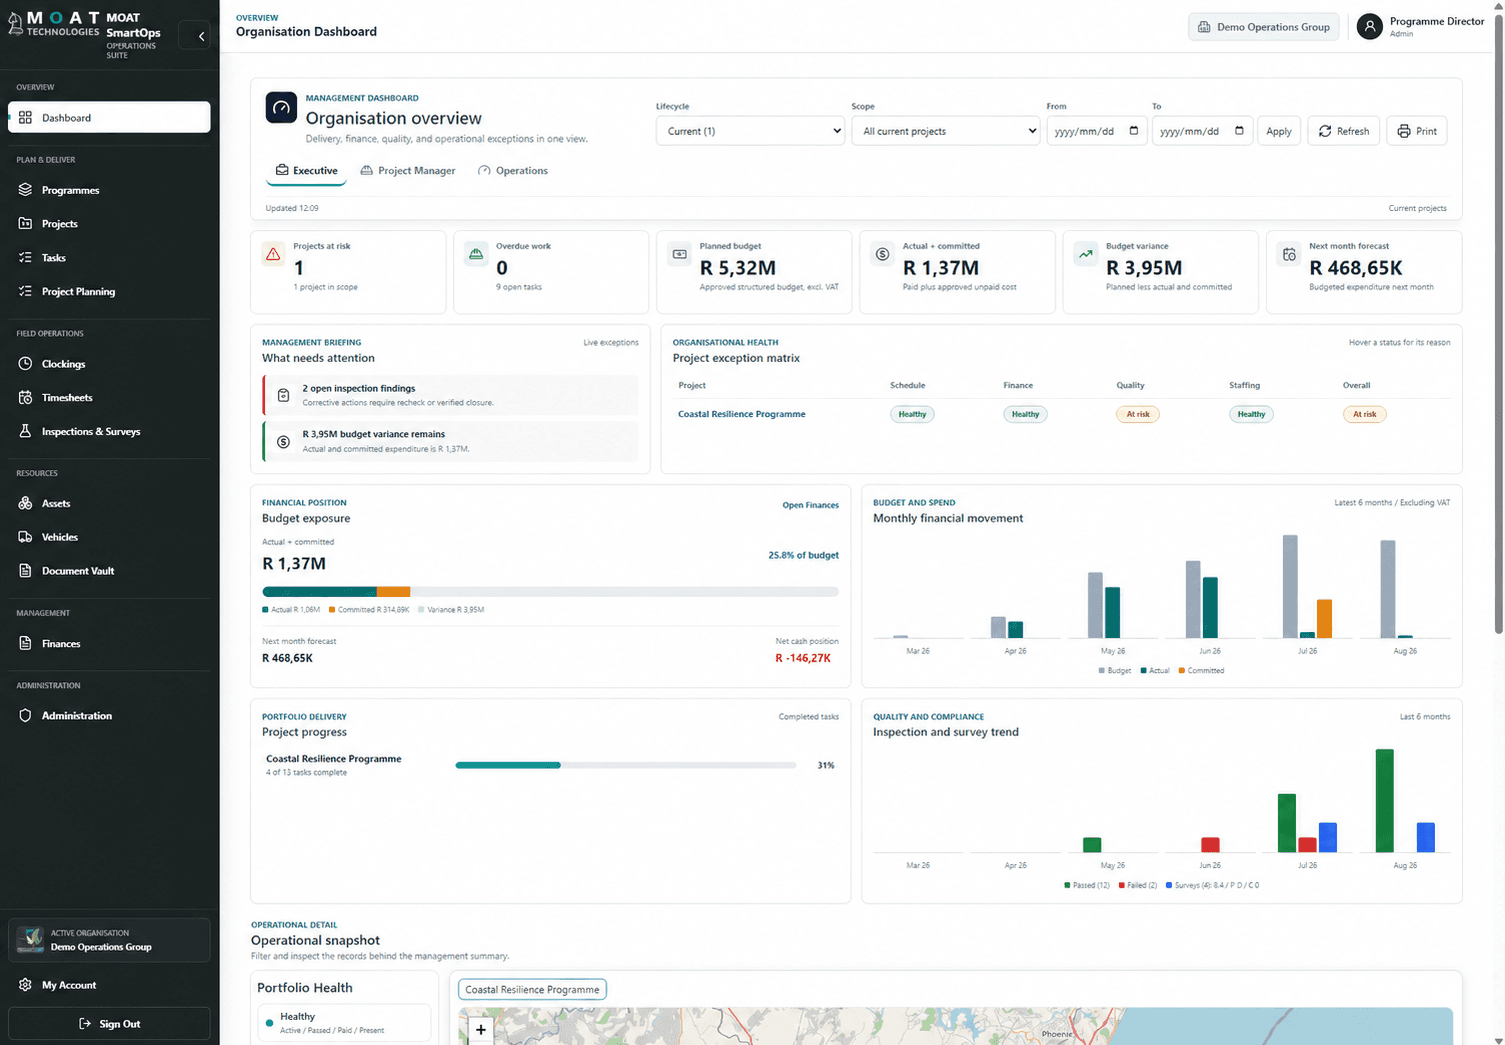This screenshot has height=1045, width=1505.
Task: Click the Overall 'At risk' status badge
Action: coord(1364,414)
